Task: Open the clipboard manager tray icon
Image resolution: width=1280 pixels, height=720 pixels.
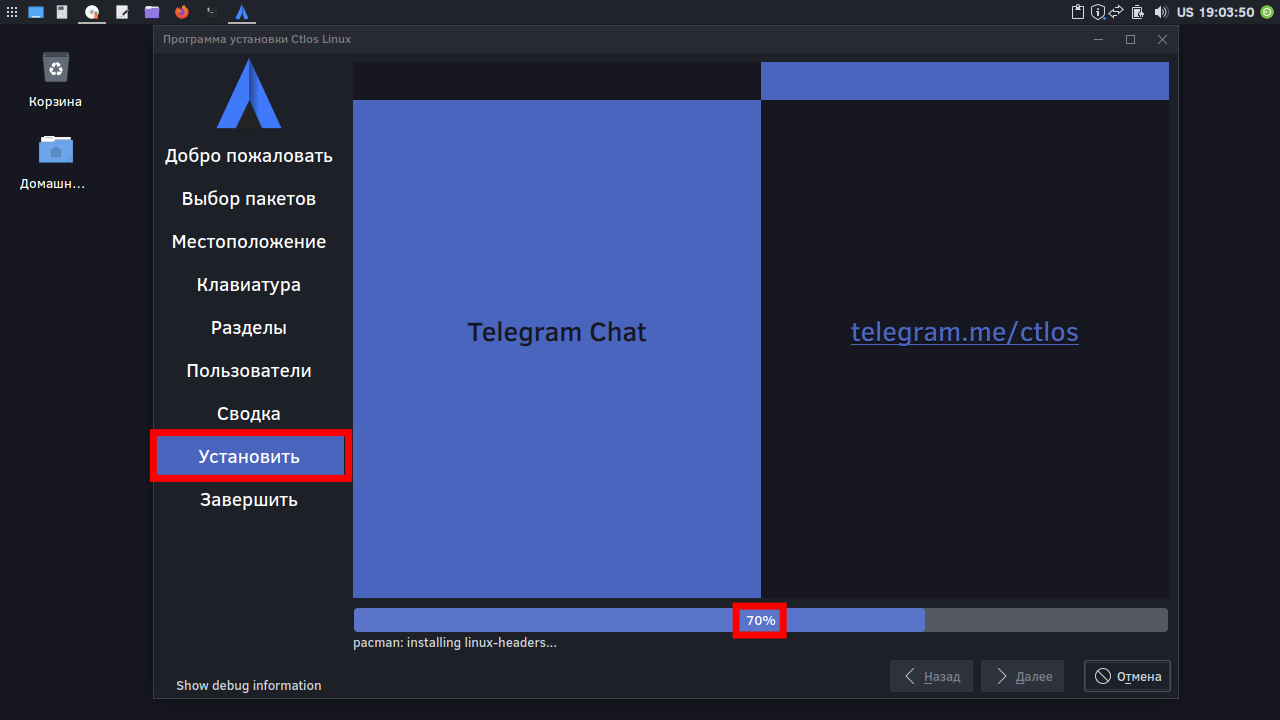Action: (x=1078, y=12)
